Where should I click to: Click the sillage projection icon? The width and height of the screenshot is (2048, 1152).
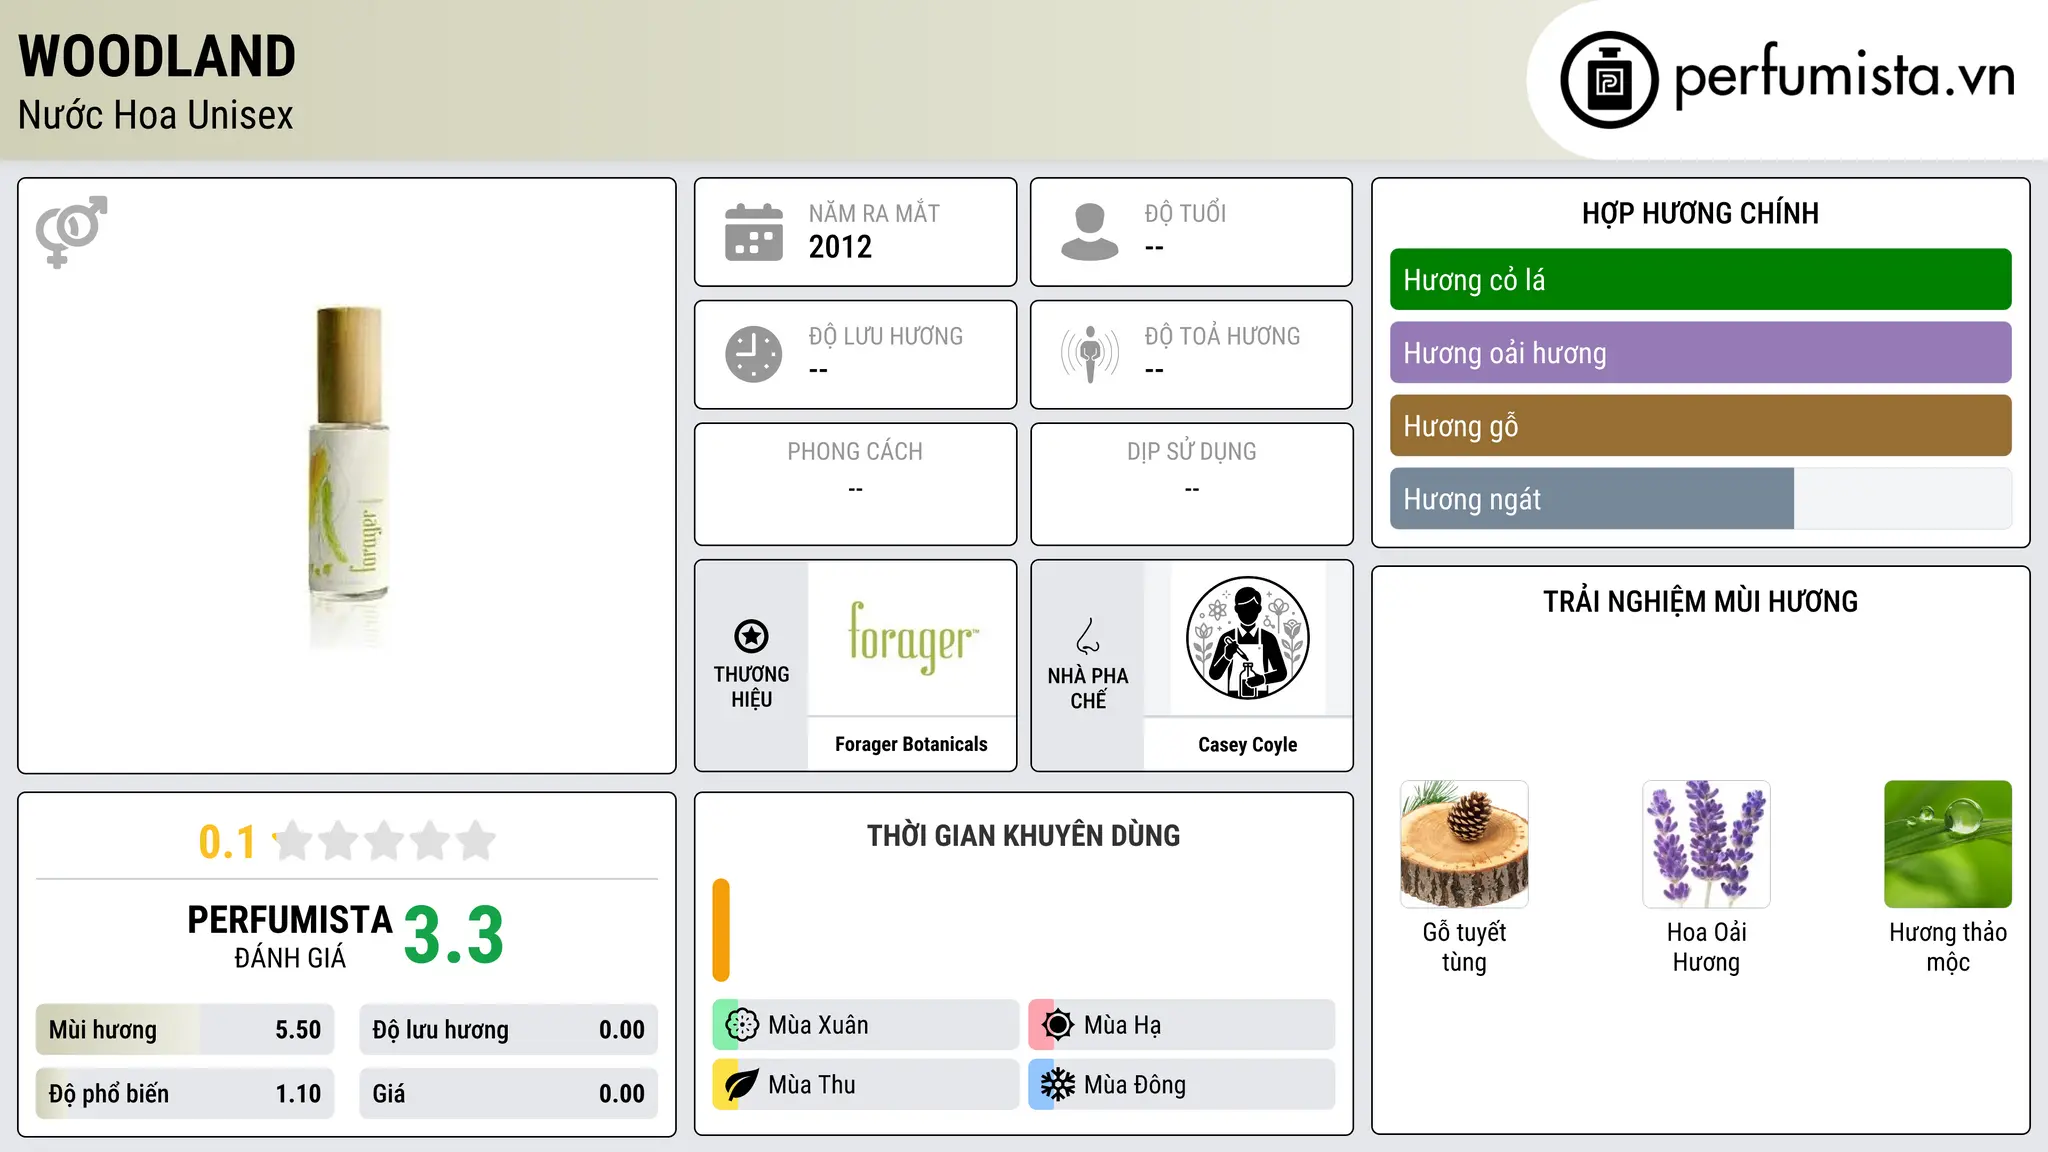click(1090, 354)
